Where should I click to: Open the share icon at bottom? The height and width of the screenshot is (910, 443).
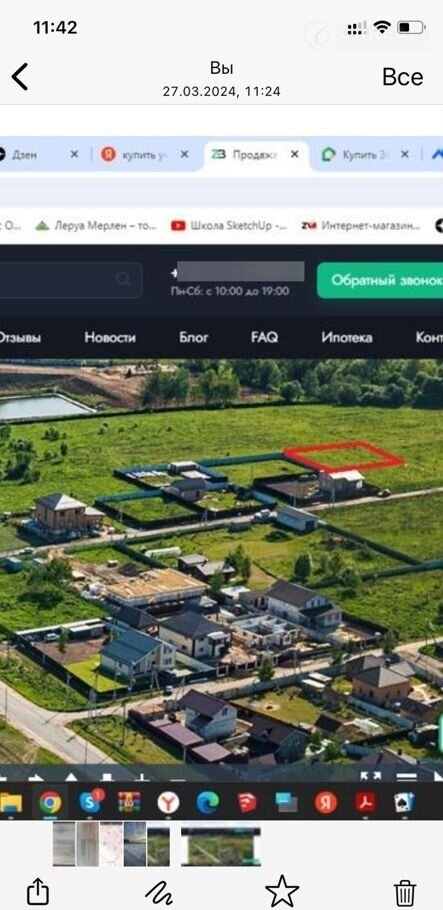point(38,891)
